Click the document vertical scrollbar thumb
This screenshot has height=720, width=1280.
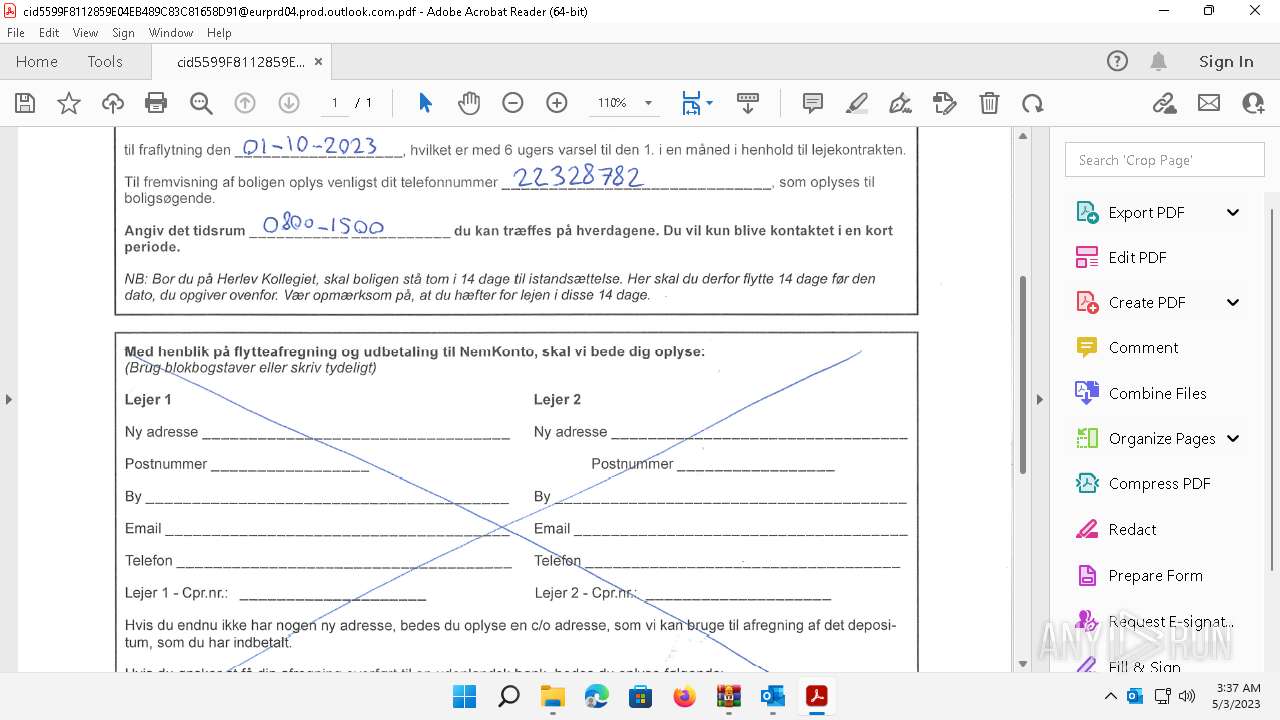(x=1022, y=375)
